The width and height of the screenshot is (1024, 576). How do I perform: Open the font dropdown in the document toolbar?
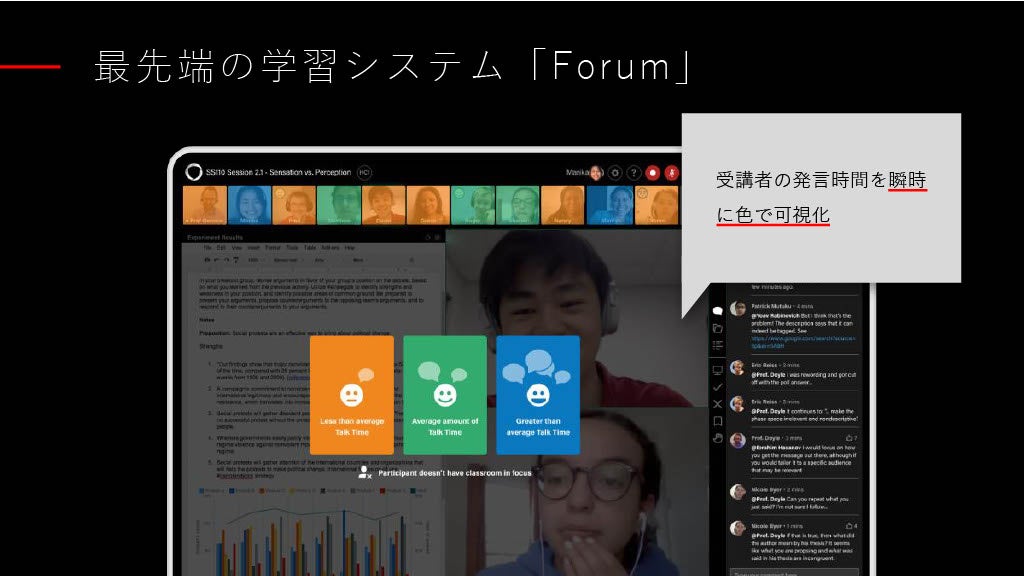coord(319,260)
